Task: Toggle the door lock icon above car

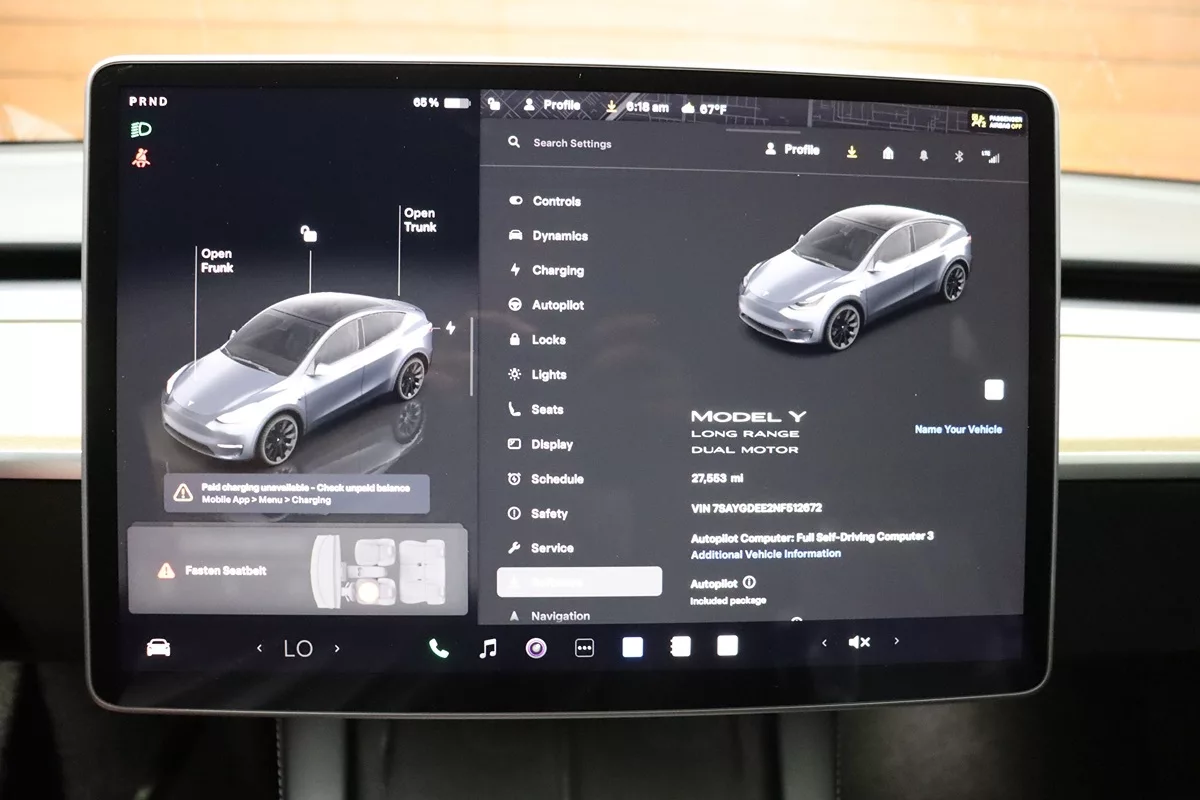Action: [309, 234]
